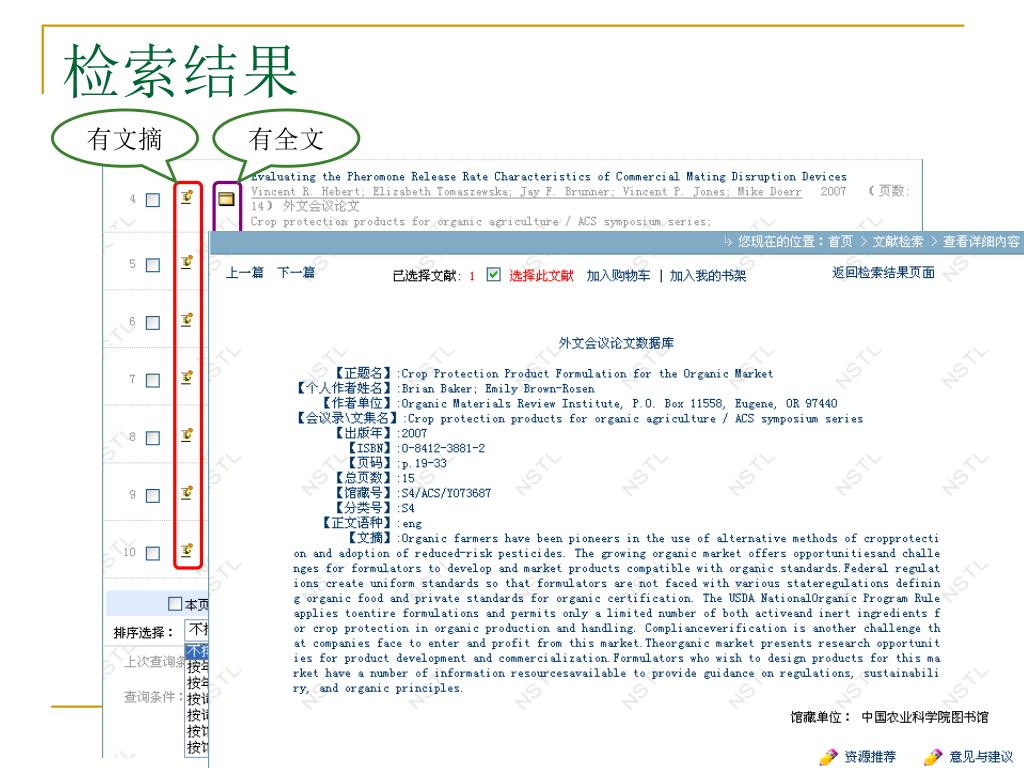Click 查看详细内容 breadcrumb item
1024x768 pixels.
pos(981,242)
